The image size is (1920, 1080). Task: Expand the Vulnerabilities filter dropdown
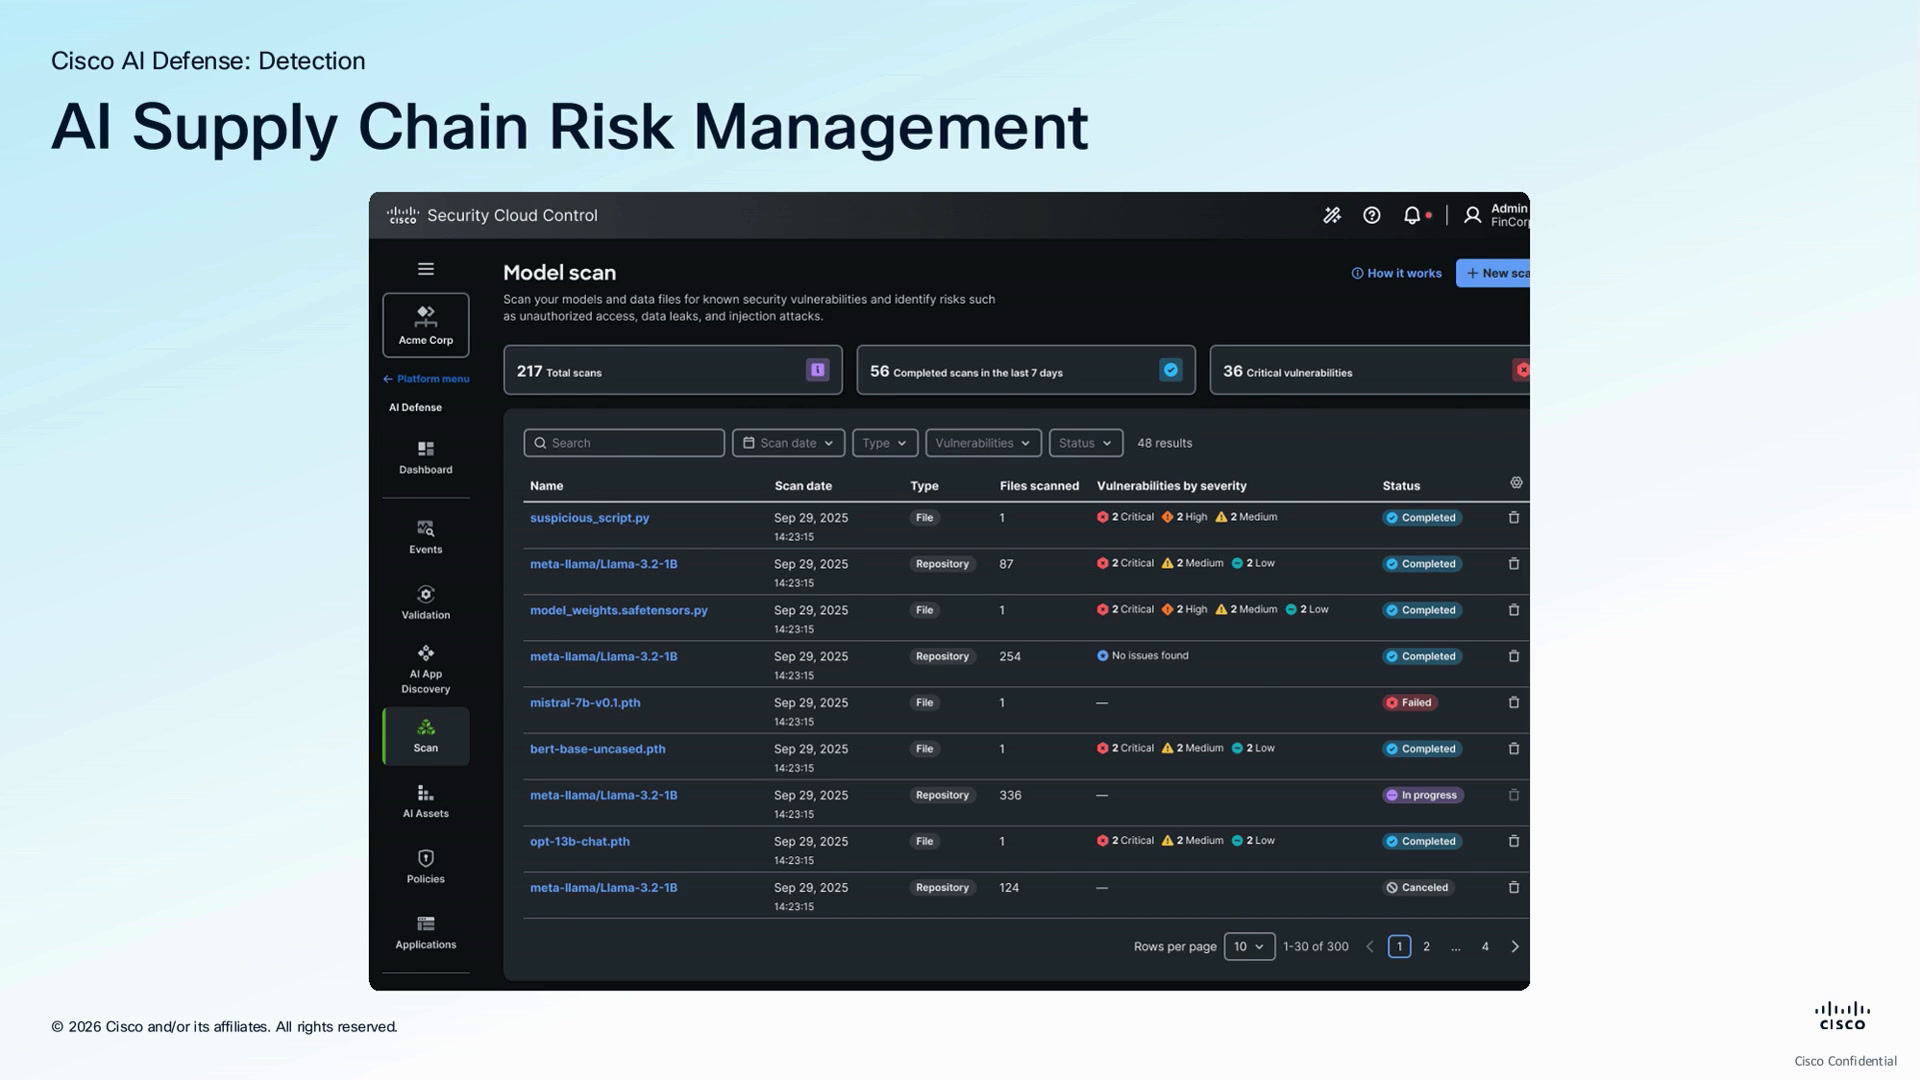tap(983, 443)
